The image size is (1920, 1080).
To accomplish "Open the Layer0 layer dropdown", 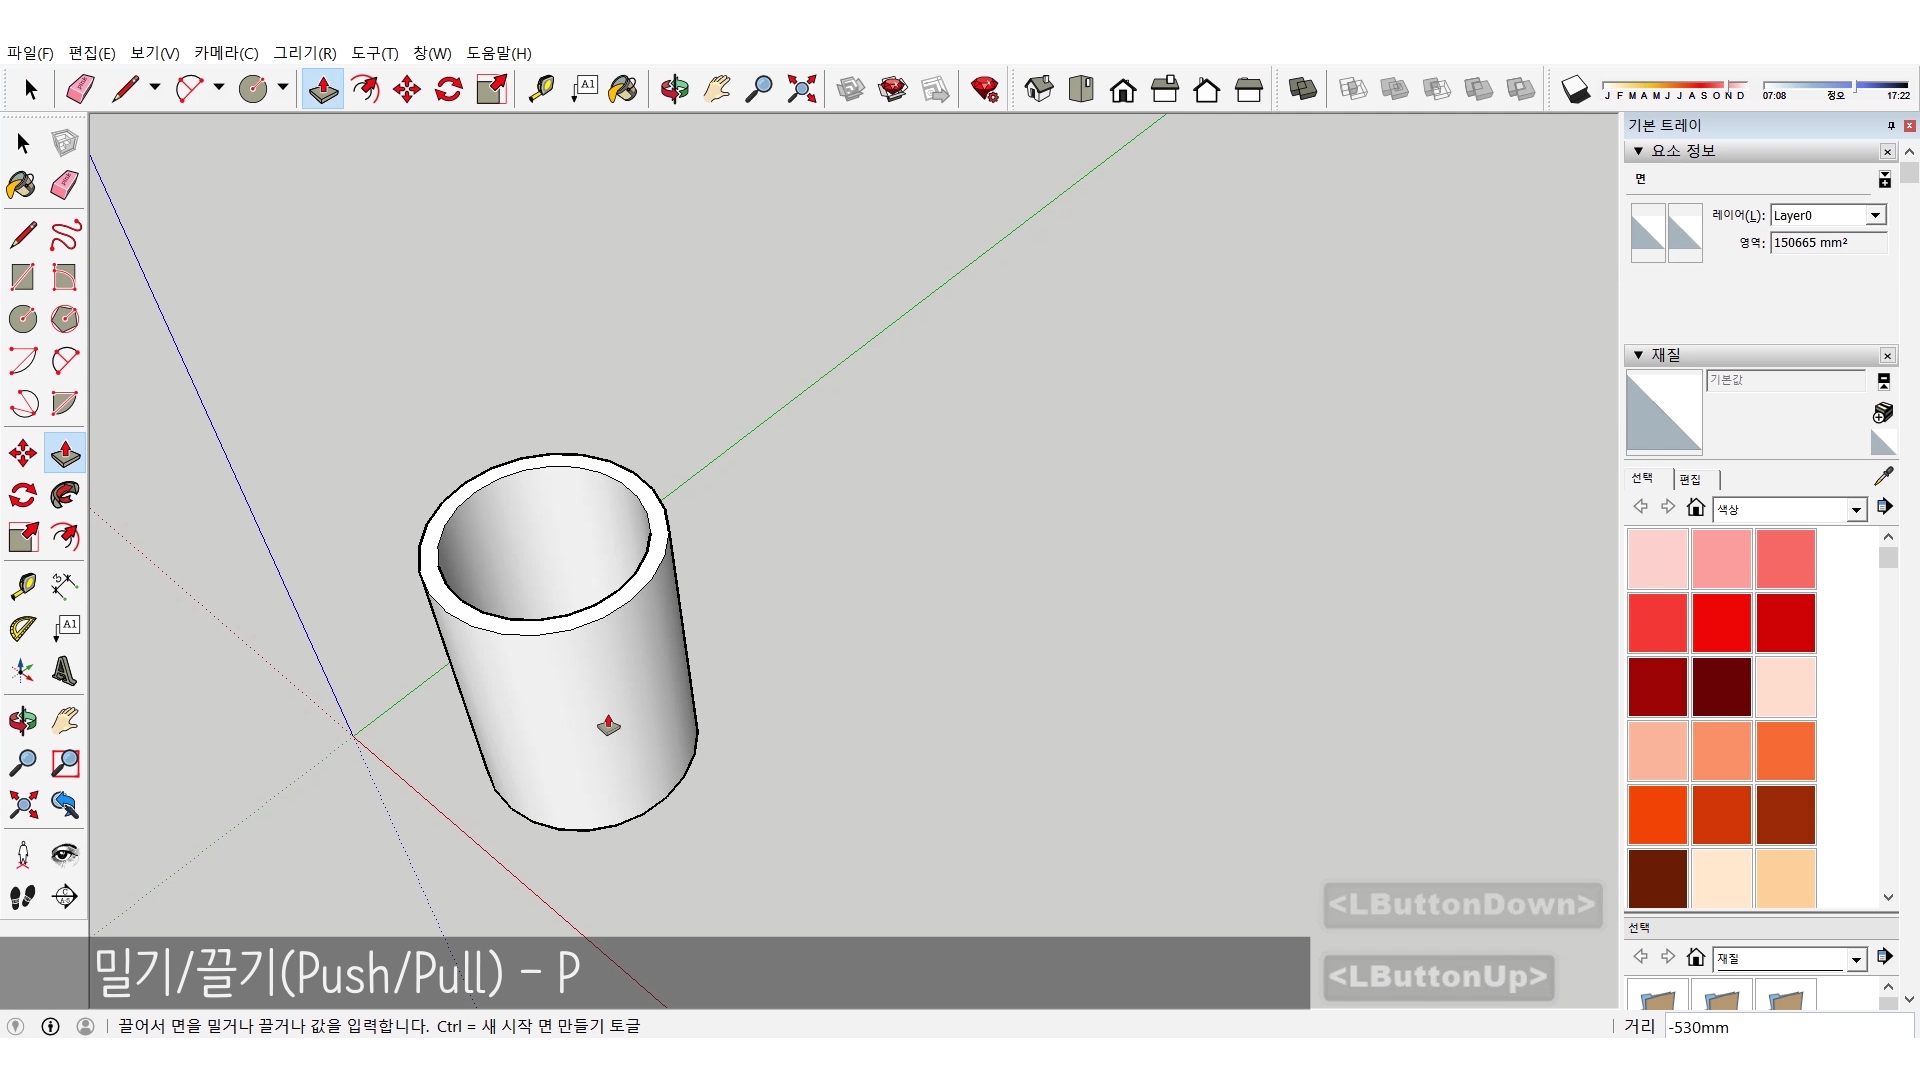I will pos(1875,216).
